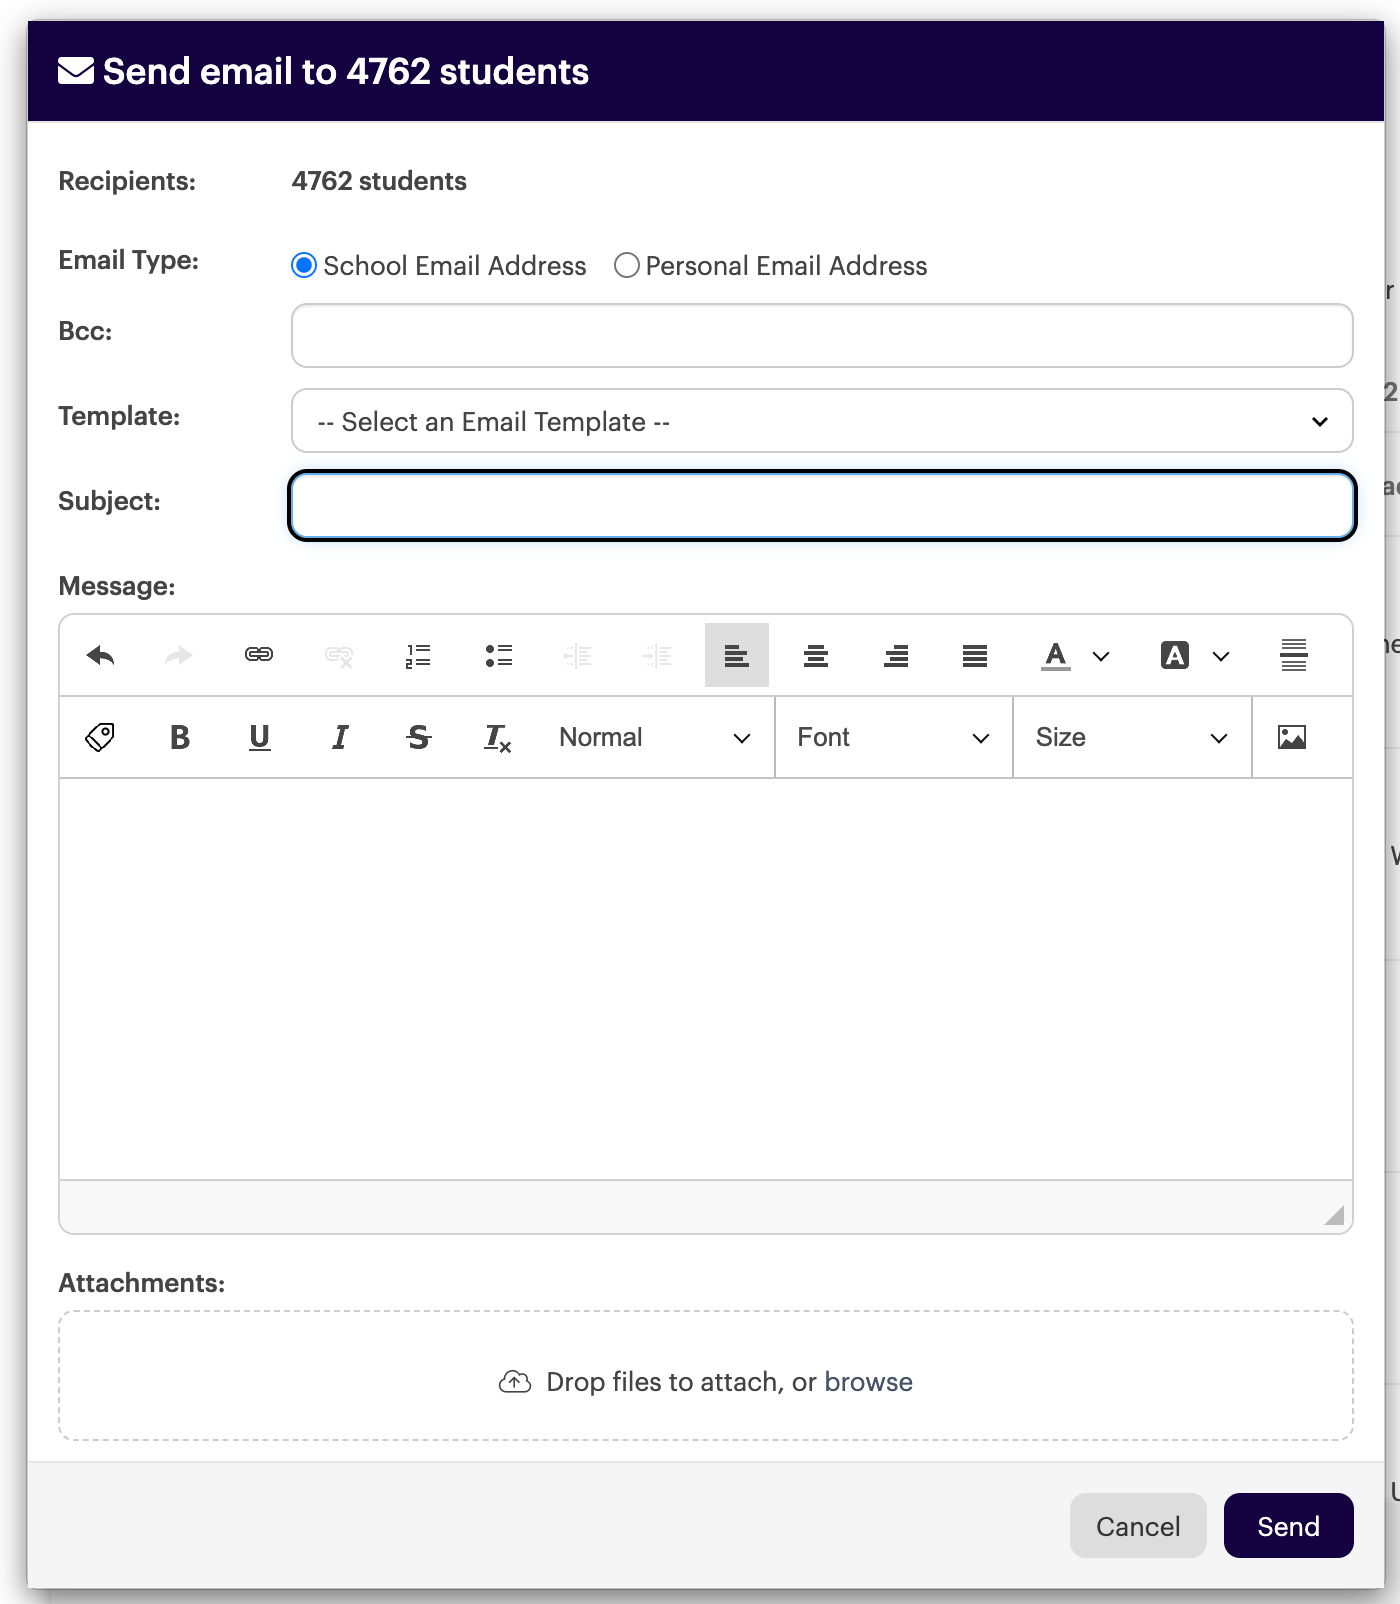The image size is (1400, 1604).
Task: Select Personal Email Address radio option
Action: [627, 265]
